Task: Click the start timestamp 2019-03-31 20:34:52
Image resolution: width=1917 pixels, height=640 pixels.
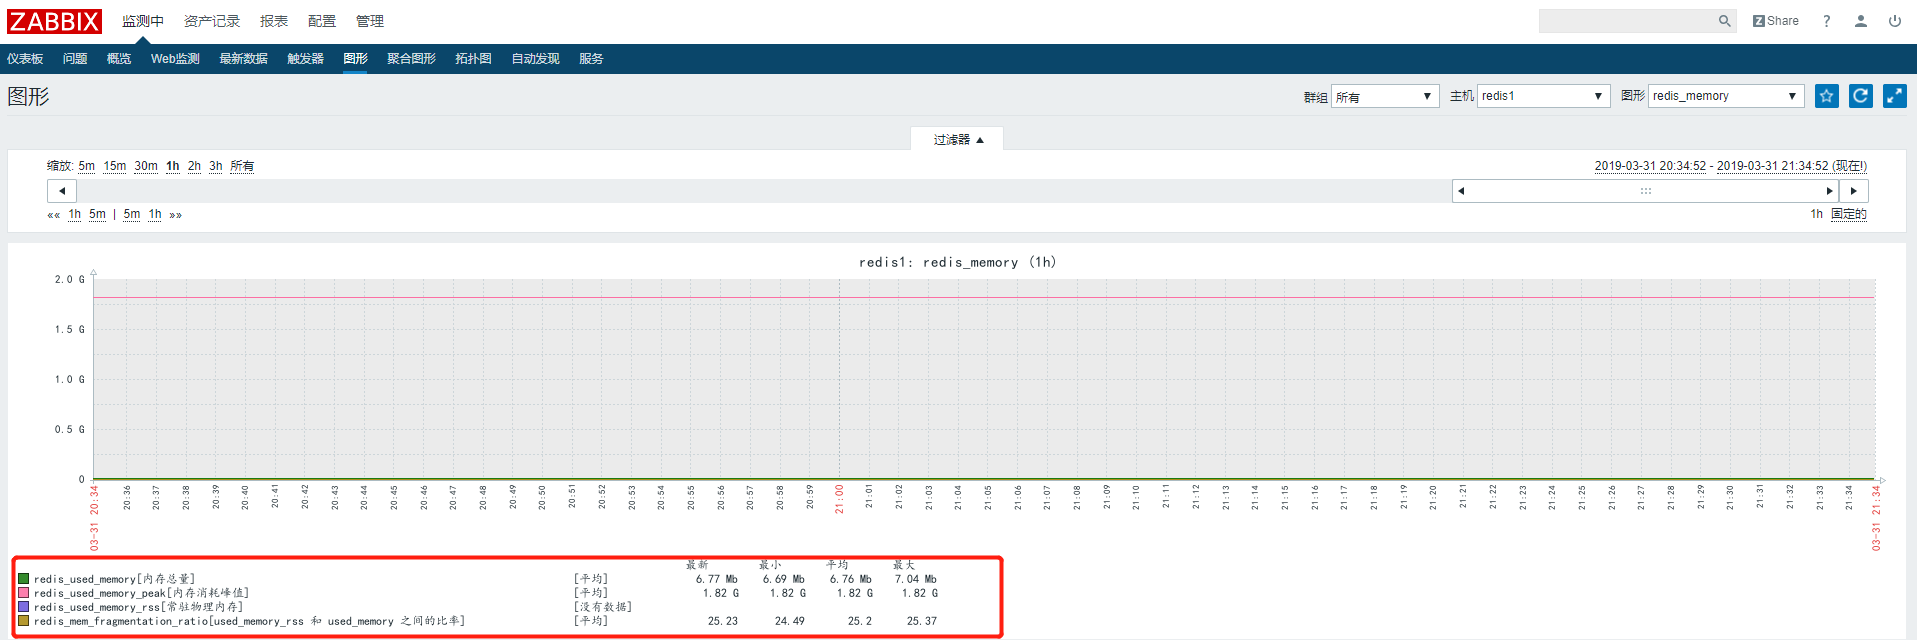Action: coord(1650,166)
